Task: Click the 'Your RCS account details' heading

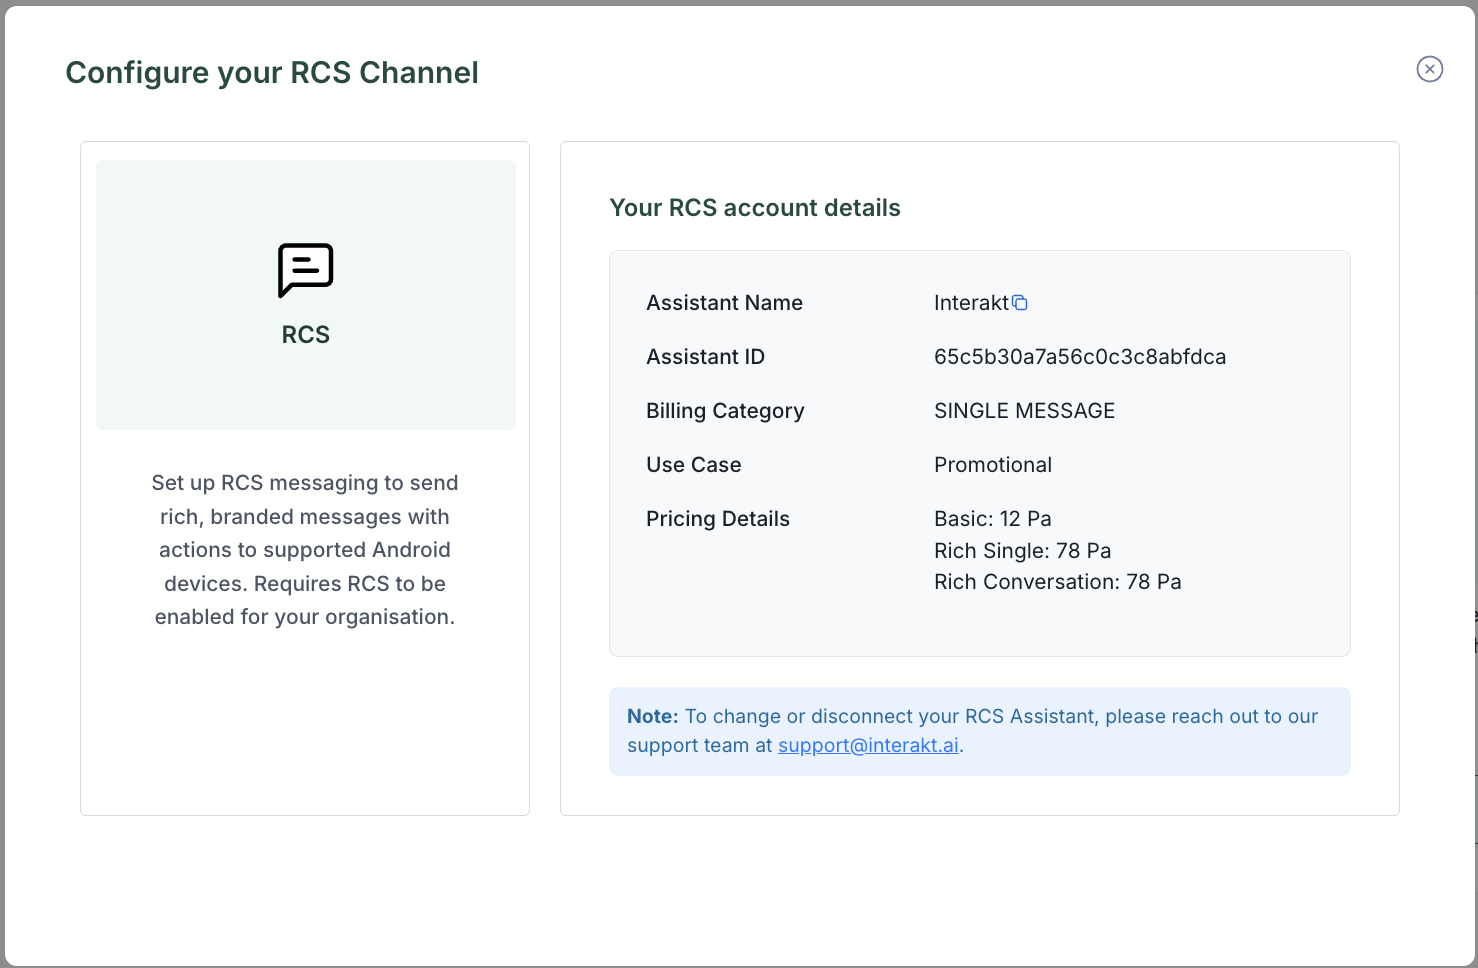Action: (x=755, y=208)
